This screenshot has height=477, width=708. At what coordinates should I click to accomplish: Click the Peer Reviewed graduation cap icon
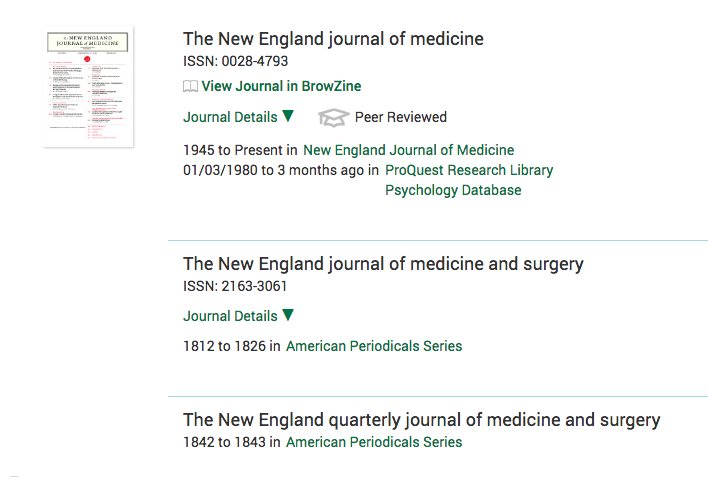[x=332, y=118]
